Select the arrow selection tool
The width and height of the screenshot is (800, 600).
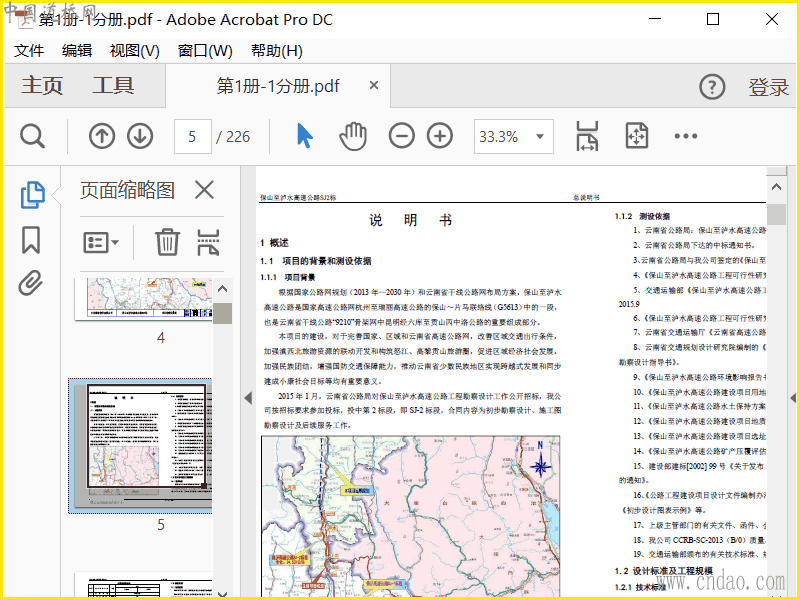pyautogui.click(x=305, y=136)
